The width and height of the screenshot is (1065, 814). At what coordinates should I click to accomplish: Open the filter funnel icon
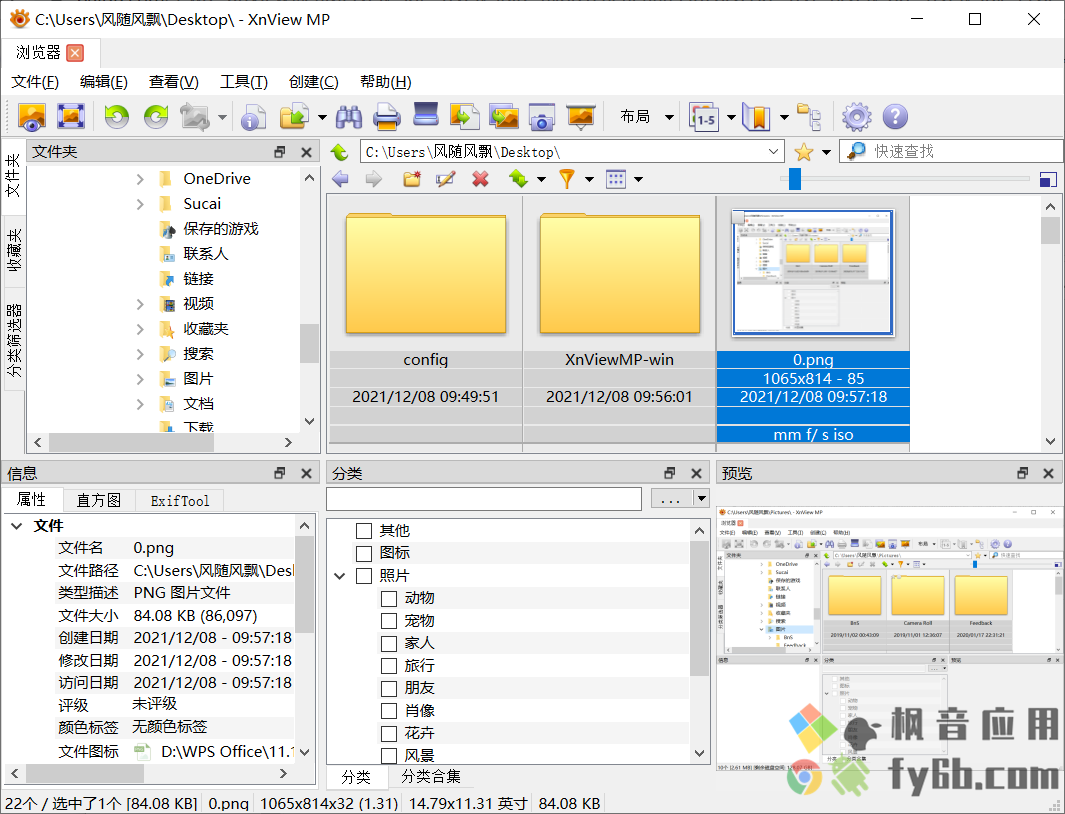tap(566, 179)
